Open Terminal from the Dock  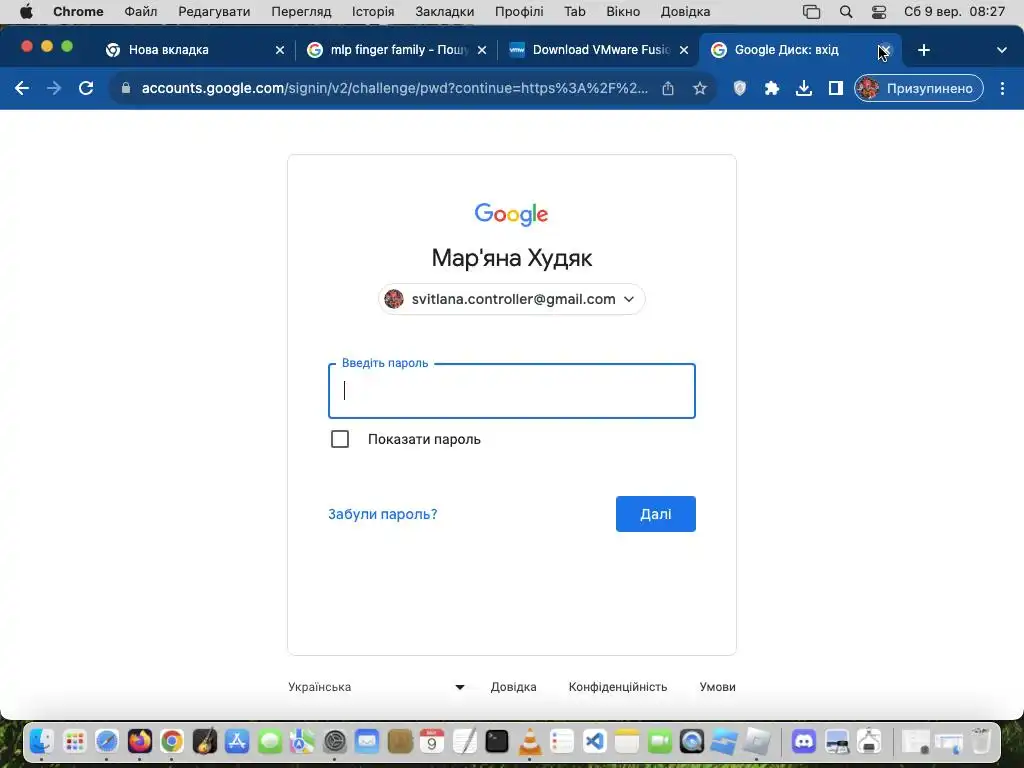point(497,742)
